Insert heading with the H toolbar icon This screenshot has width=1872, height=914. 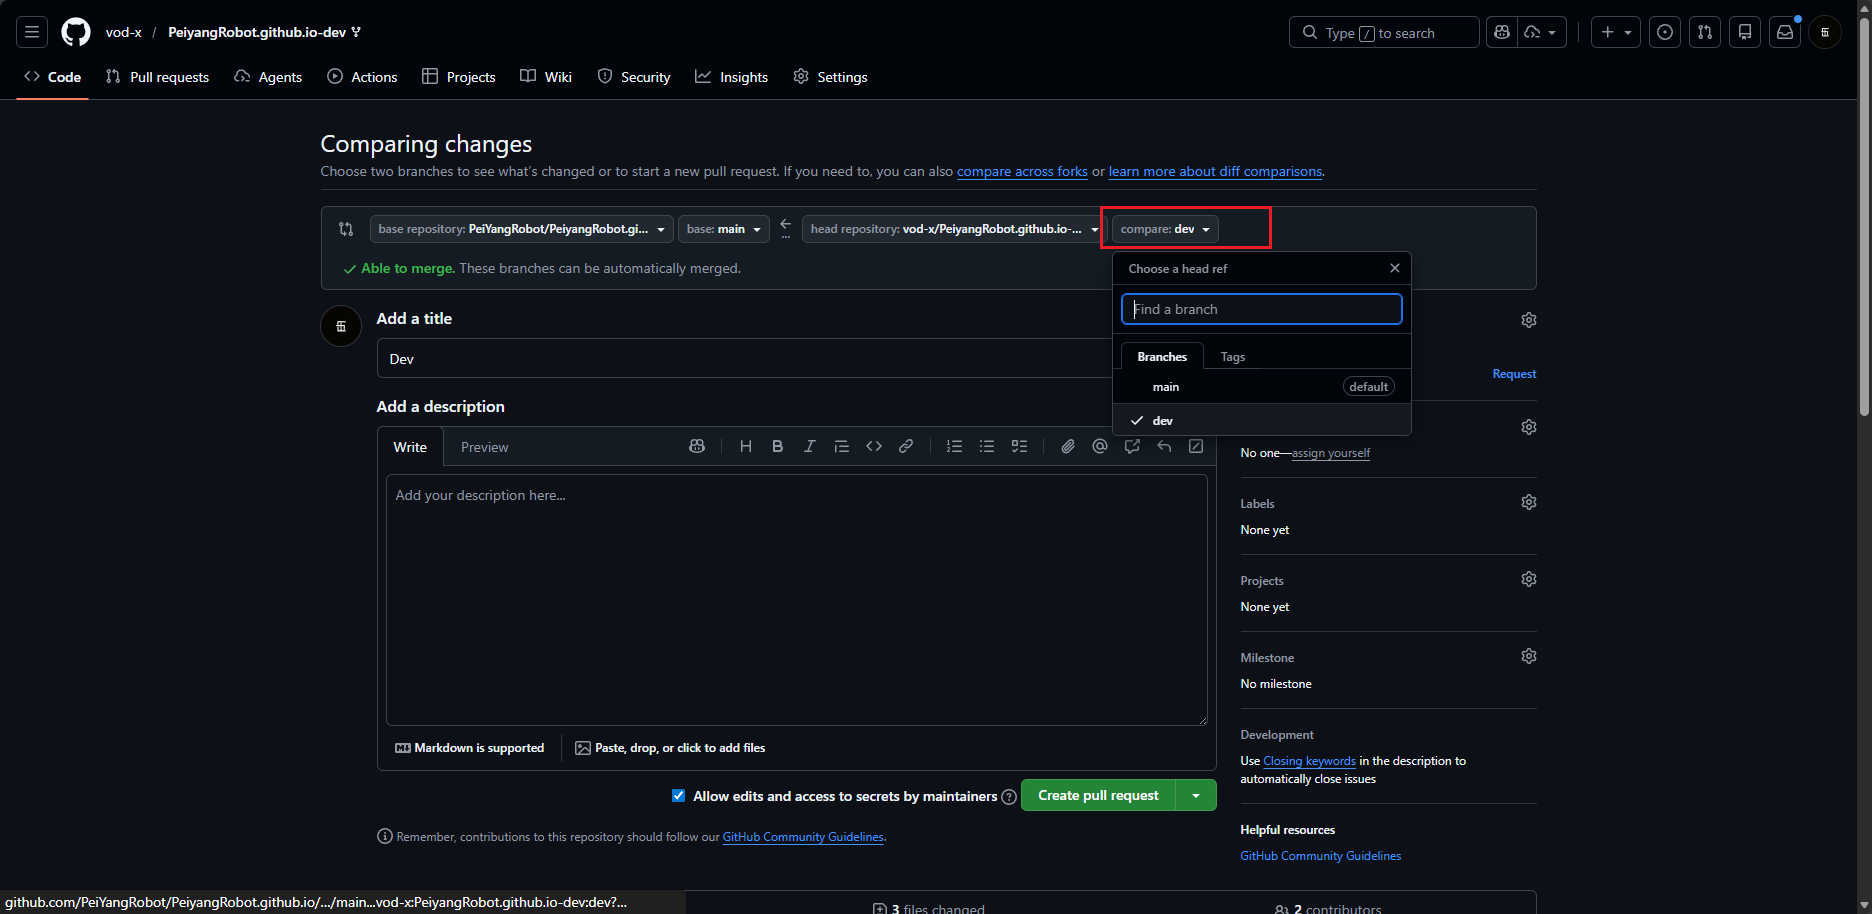coord(746,446)
